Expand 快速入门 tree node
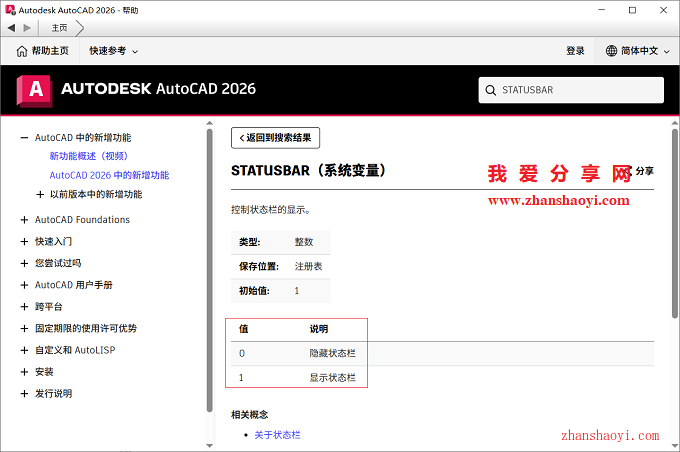 24,242
